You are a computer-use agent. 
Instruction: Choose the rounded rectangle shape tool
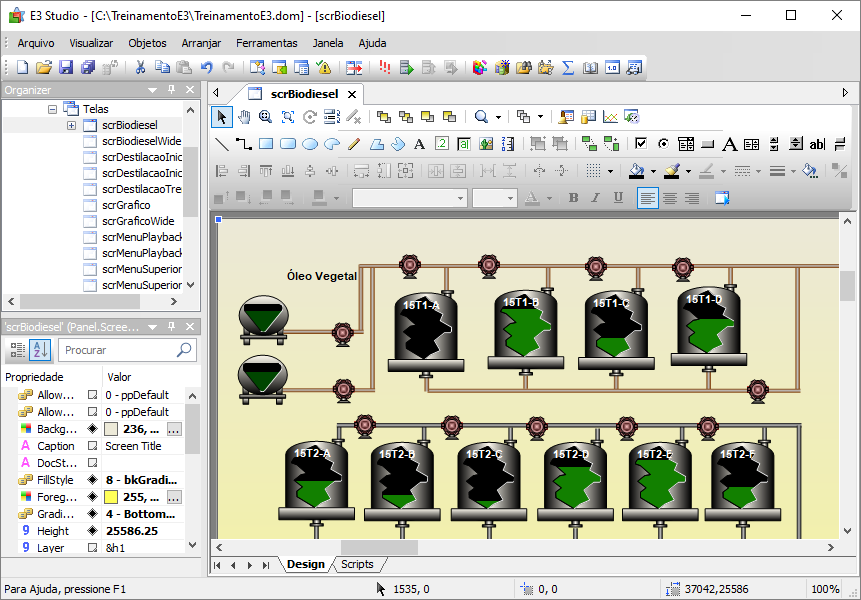click(x=288, y=144)
